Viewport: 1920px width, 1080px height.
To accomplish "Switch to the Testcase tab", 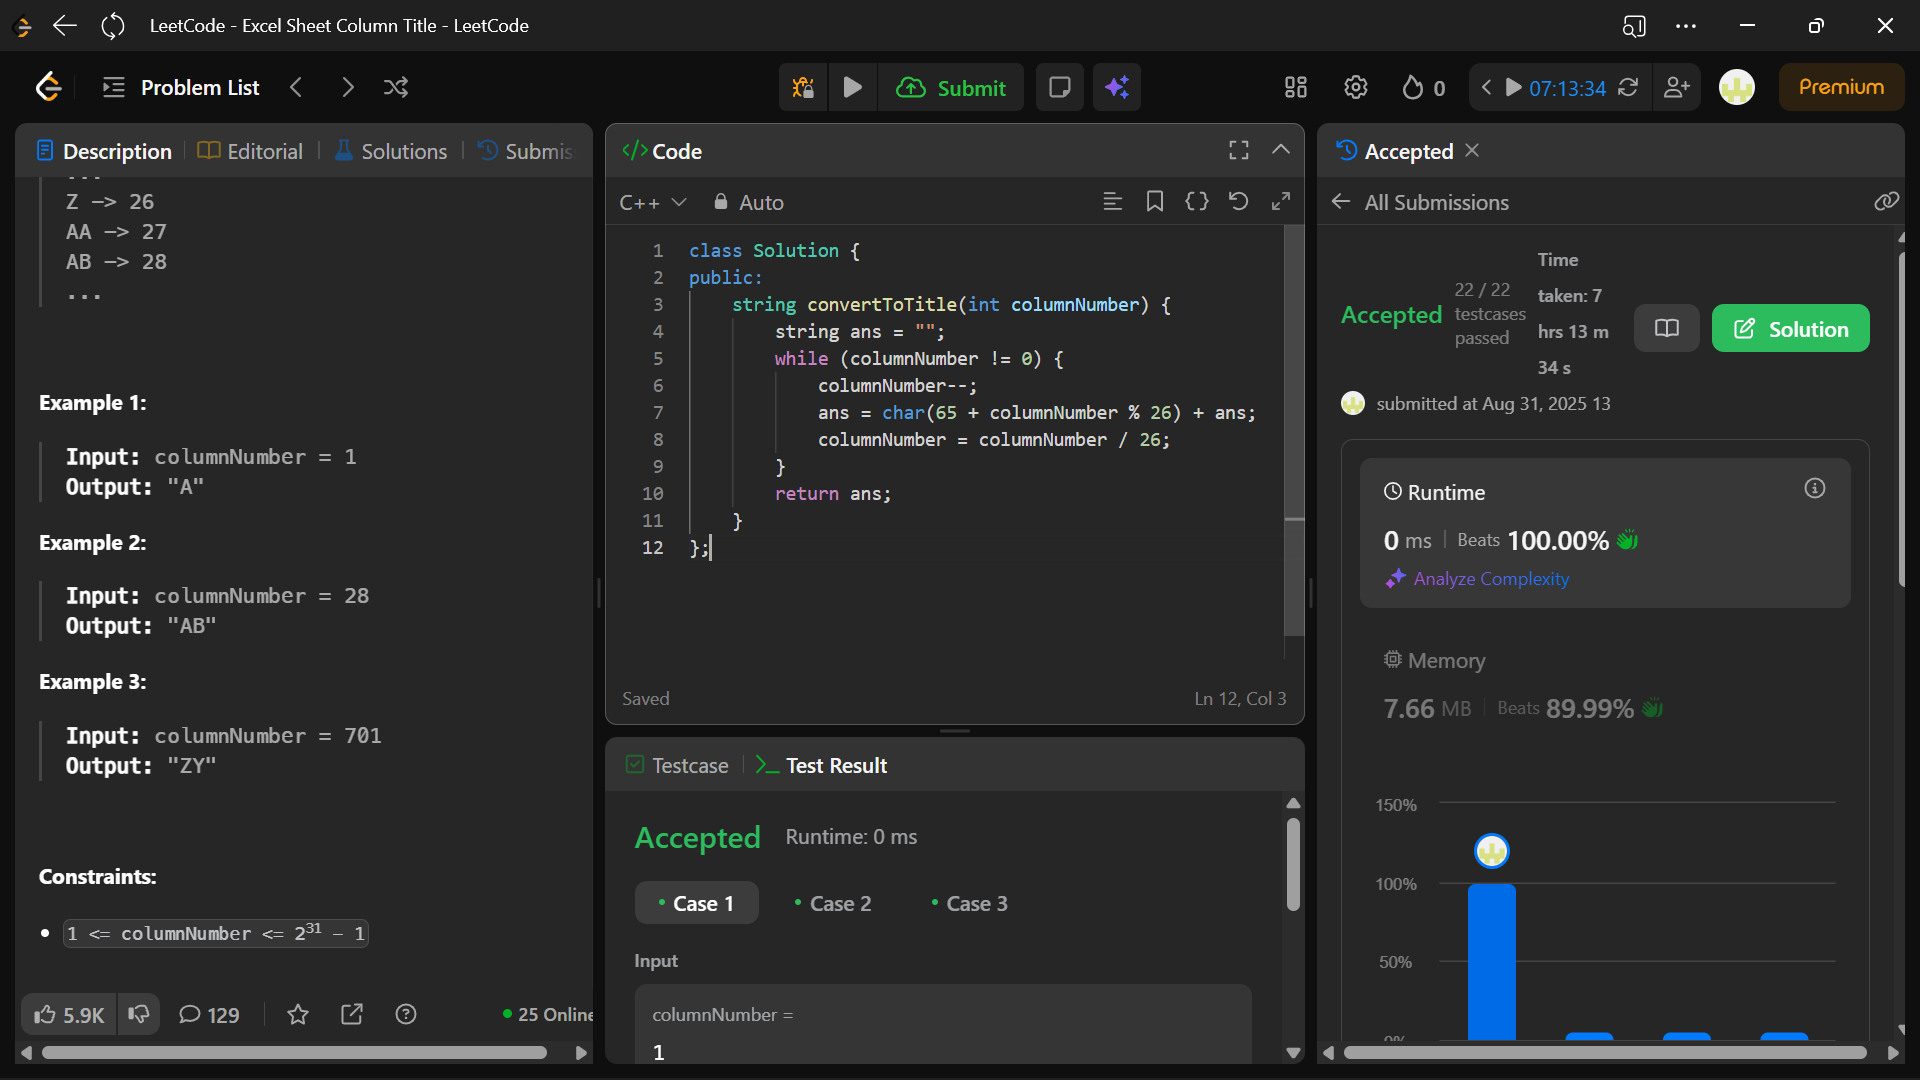I will coord(677,766).
